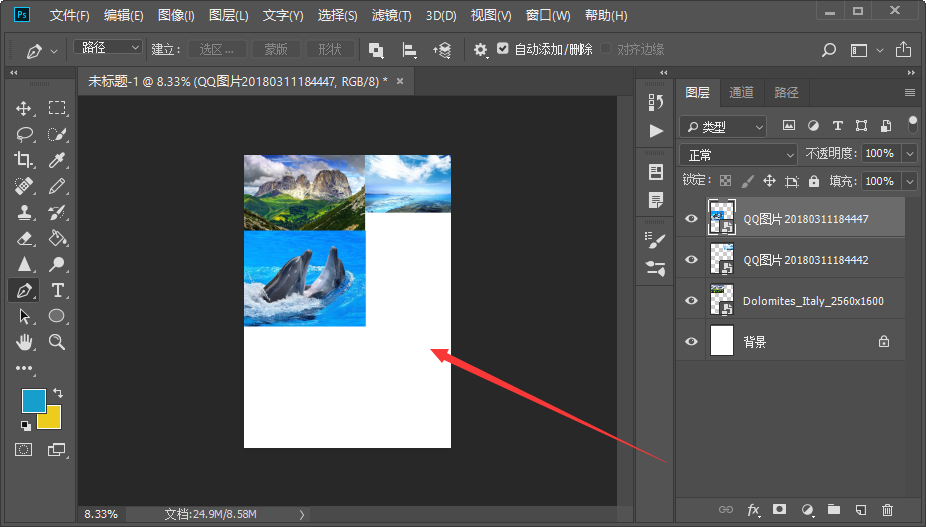Pick the Zoom tool in toolbar
The image size is (926, 527).
coord(57,342)
